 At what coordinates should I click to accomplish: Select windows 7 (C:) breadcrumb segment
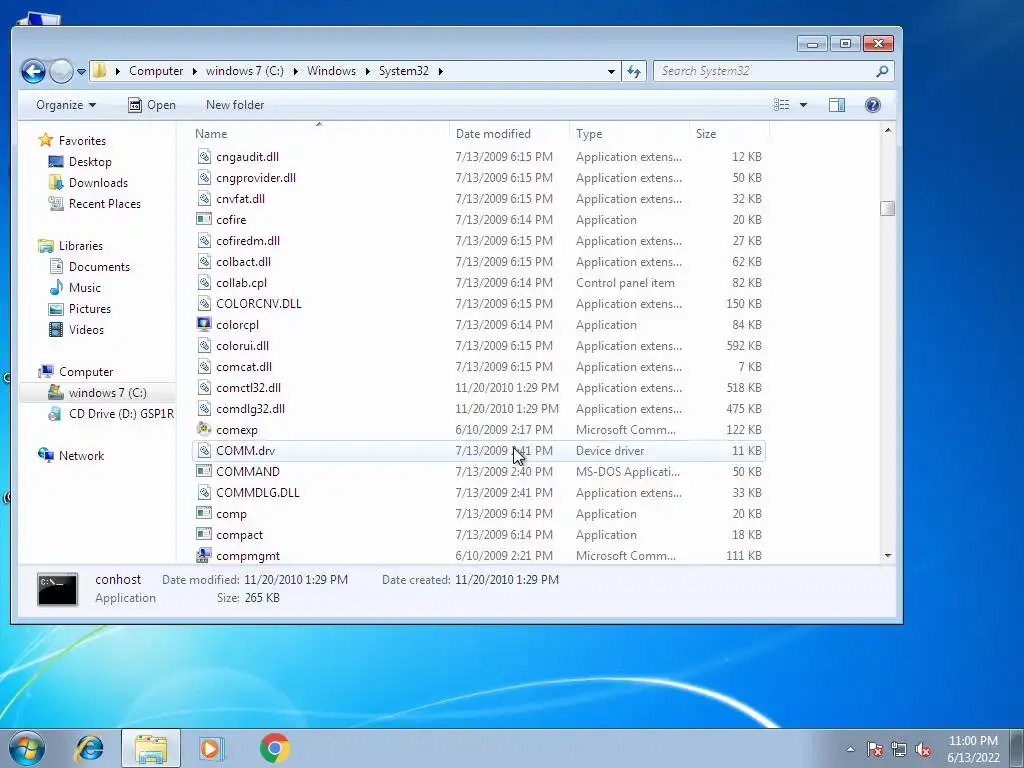point(245,71)
